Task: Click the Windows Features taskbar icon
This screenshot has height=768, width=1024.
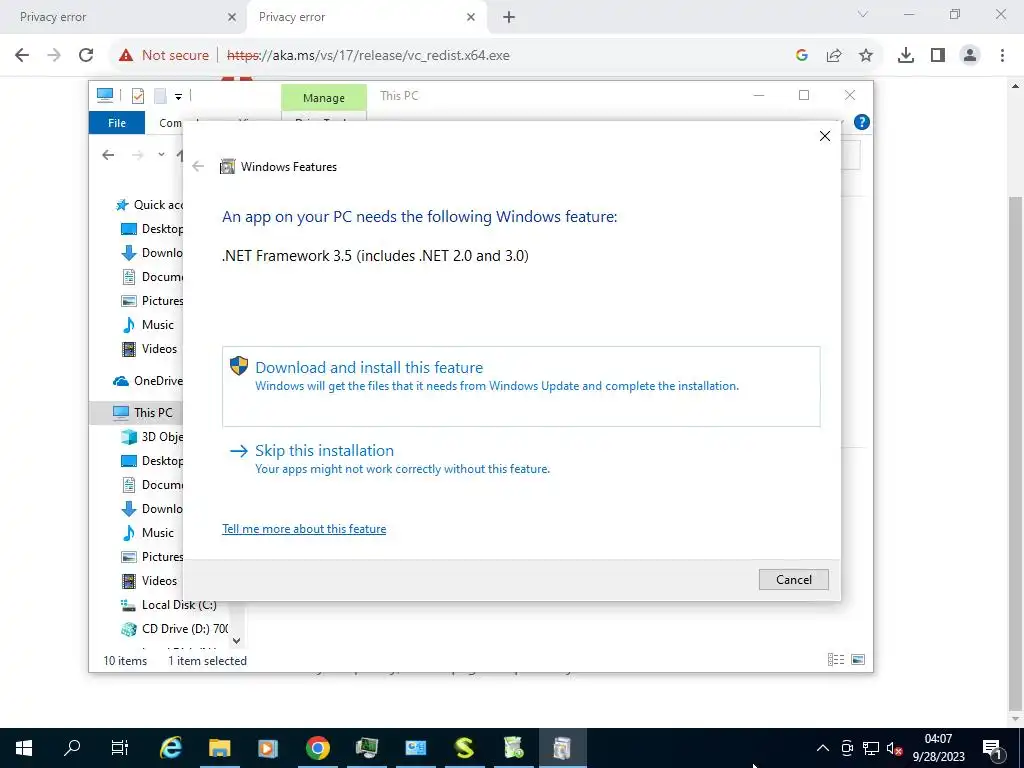Action: [x=562, y=748]
